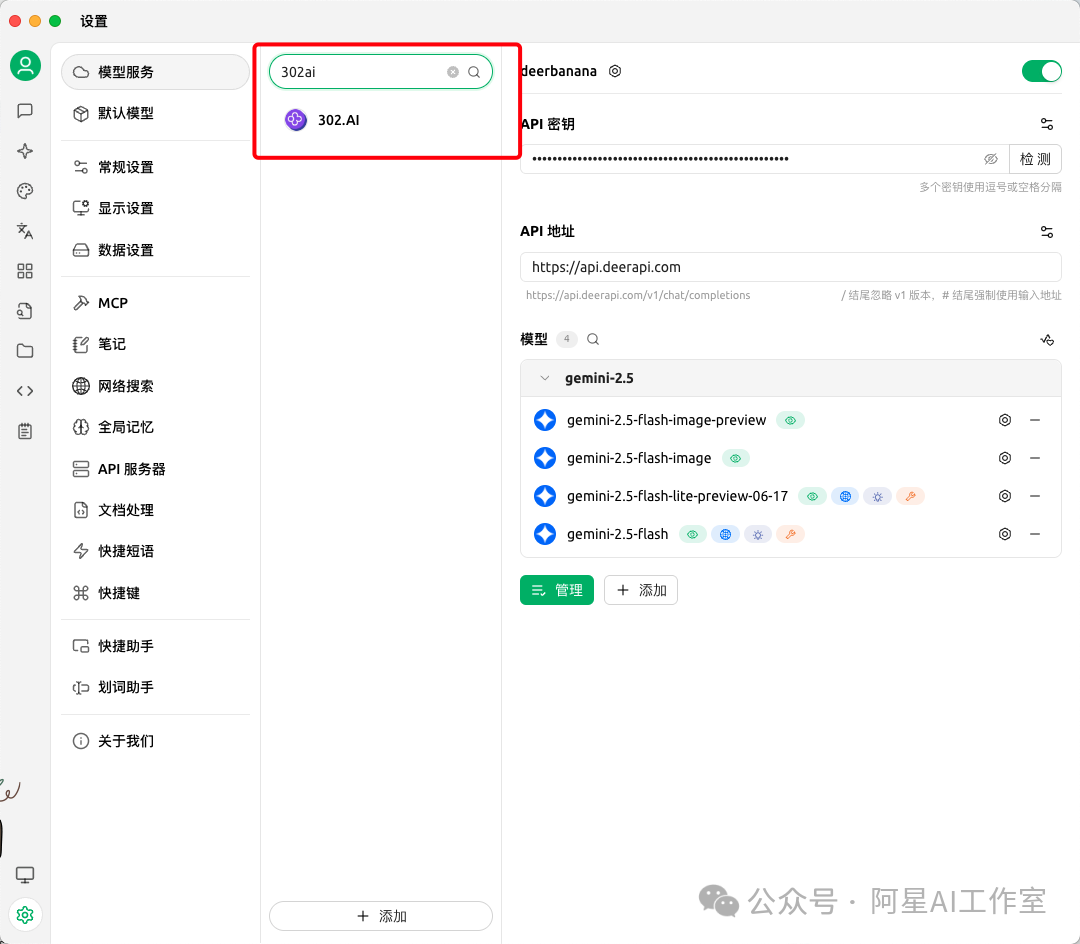This screenshot has height=944, width=1080.
Task: Open settings for gemini-2.5-flash-image
Action: (1005, 458)
